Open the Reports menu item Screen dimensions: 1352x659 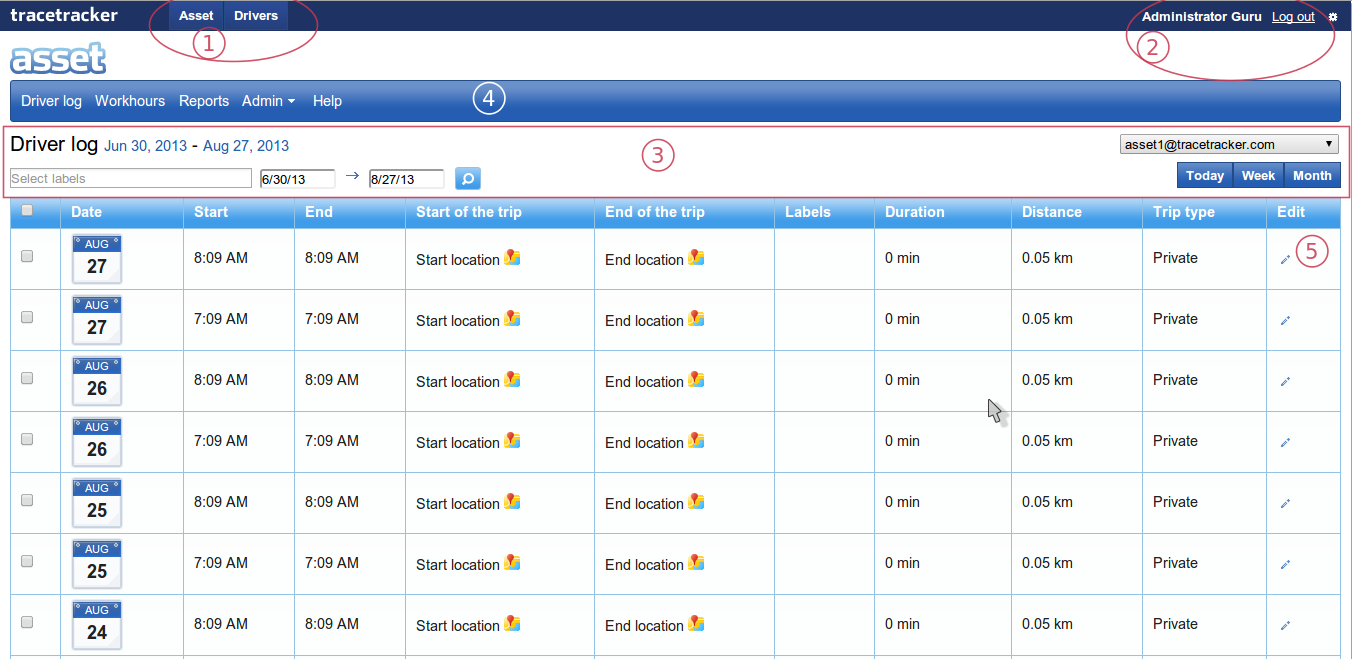204,101
